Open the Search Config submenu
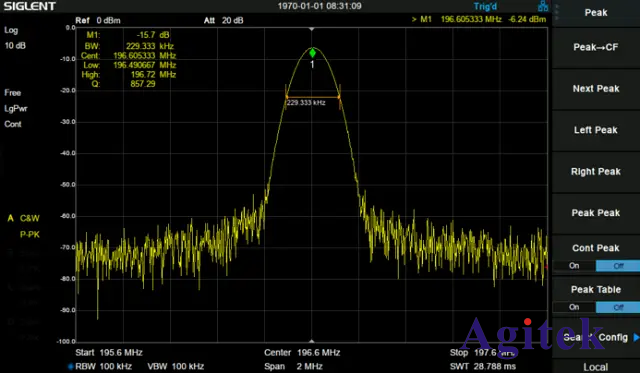 tap(596, 337)
